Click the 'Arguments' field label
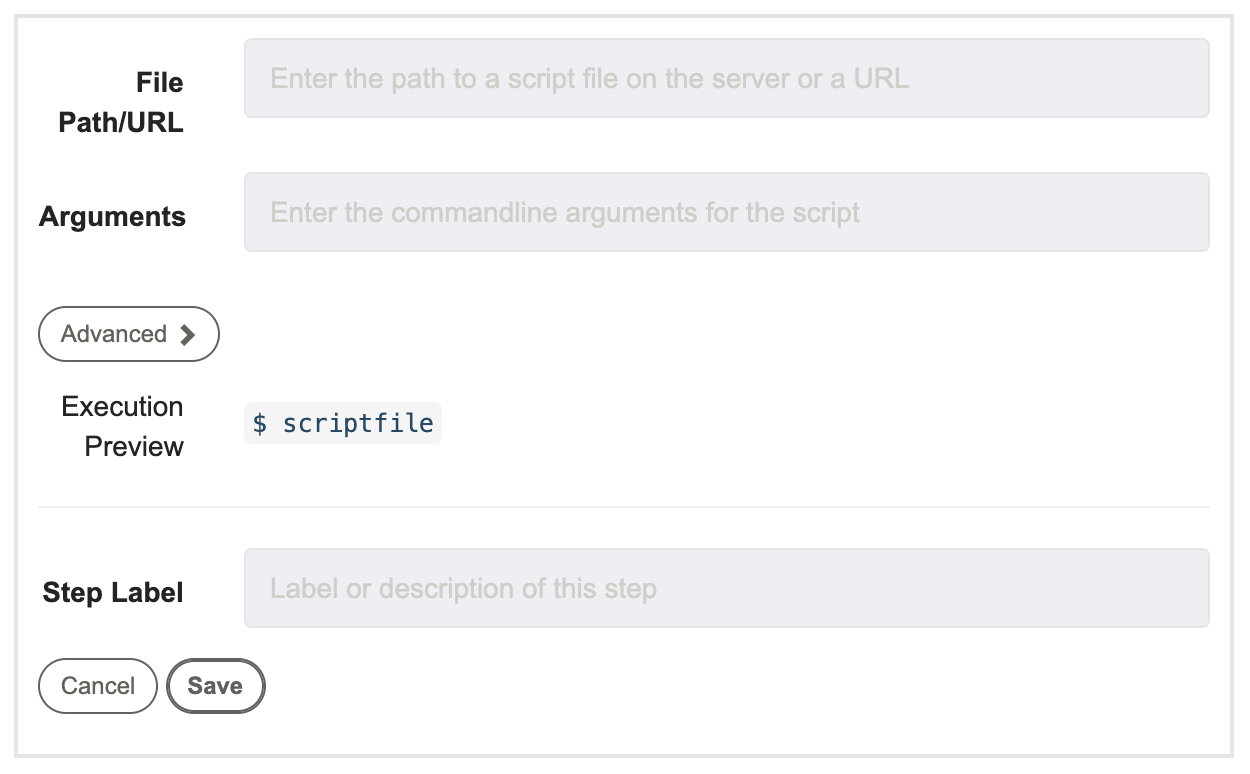This screenshot has height=774, width=1250. click(x=112, y=217)
